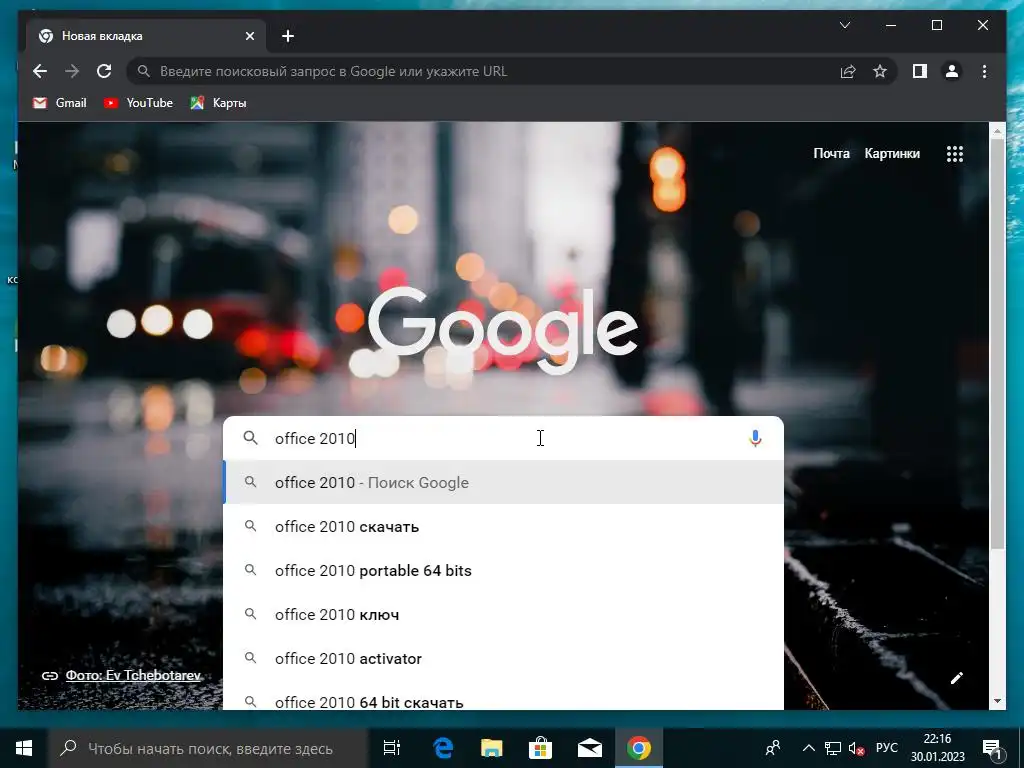Open Microsoft Store from the taskbar
Image resolution: width=1024 pixels, height=768 pixels.
pyautogui.click(x=541, y=748)
